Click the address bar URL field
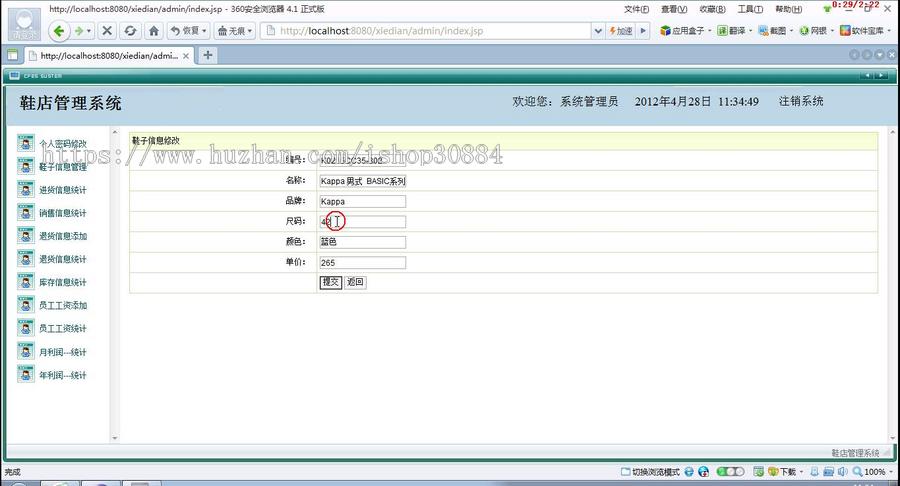The height and width of the screenshot is (486, 900). 426,31
